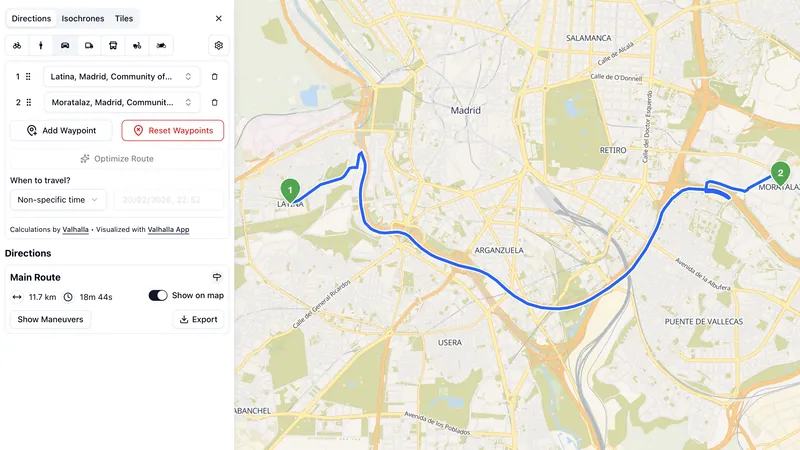Viewport: 800px width, 450px height.
Task: Select the motor scooter travel mode icon
Action: [x=137, y=45]
